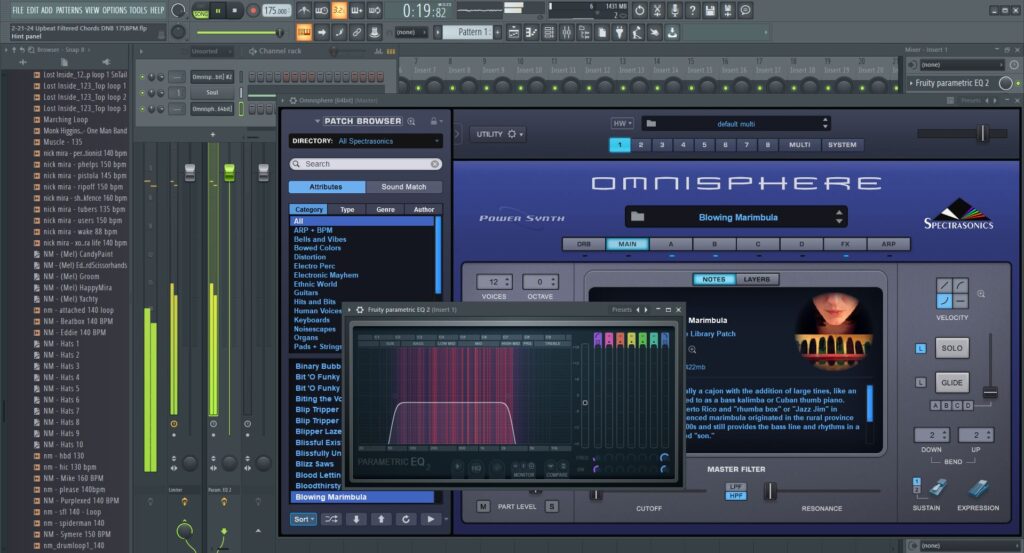Screen dimensions: 1024x553
Task: Go to next patch with down arrow
Action: (357, 519)
